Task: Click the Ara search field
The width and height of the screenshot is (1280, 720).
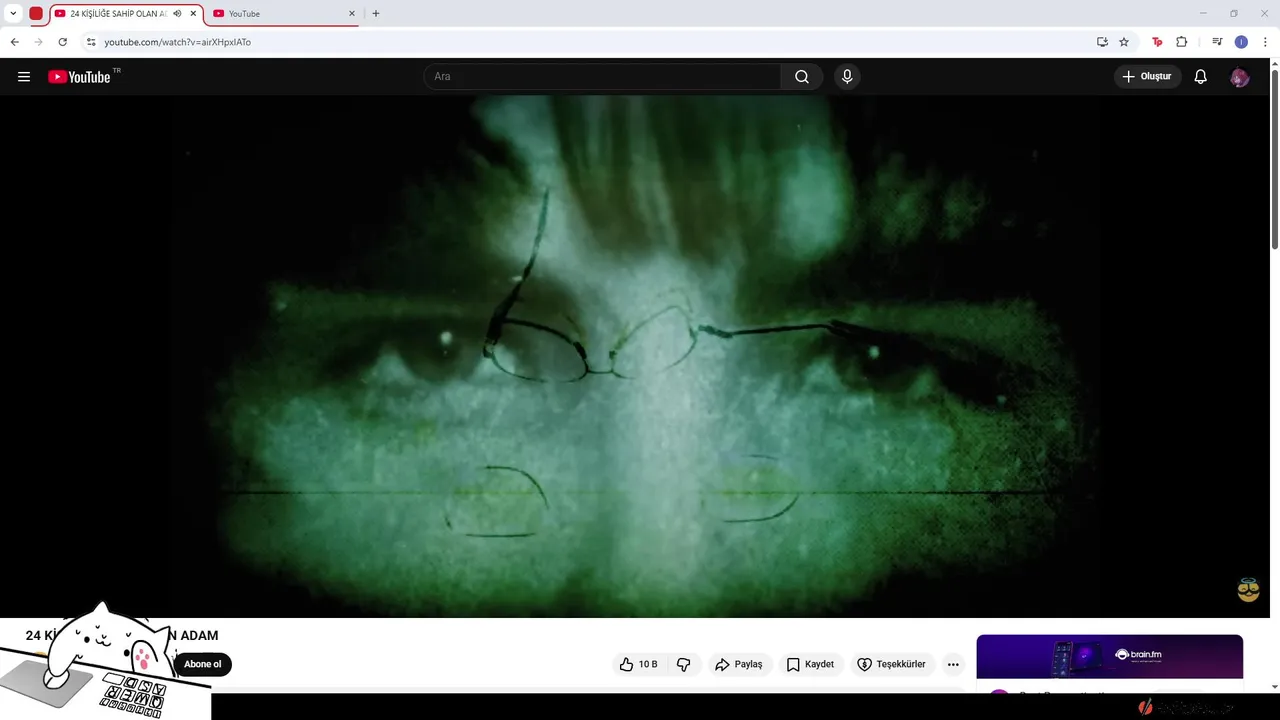Action: 603,77
